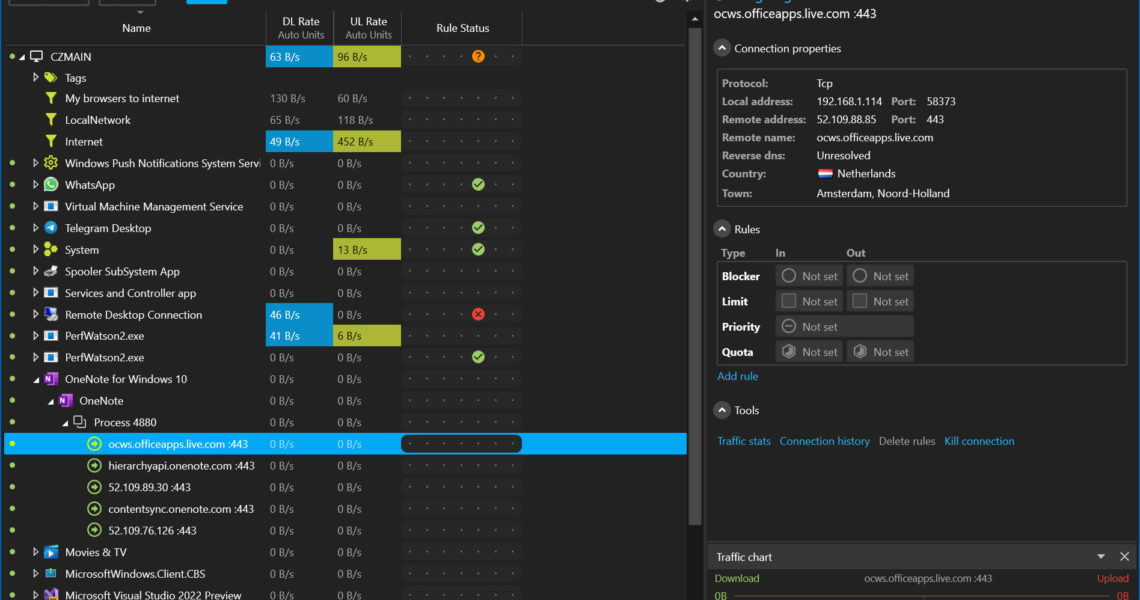This screenshot has width=1140, height=600.
Task: Click the Tags icon in the tree
Action: 51,78
